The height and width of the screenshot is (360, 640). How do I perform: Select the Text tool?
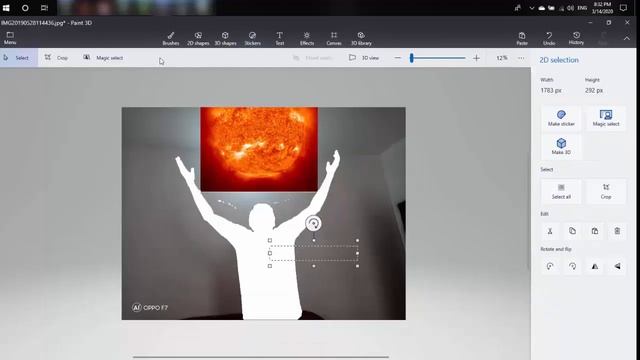pyautogui.click(x=280, y=38)
